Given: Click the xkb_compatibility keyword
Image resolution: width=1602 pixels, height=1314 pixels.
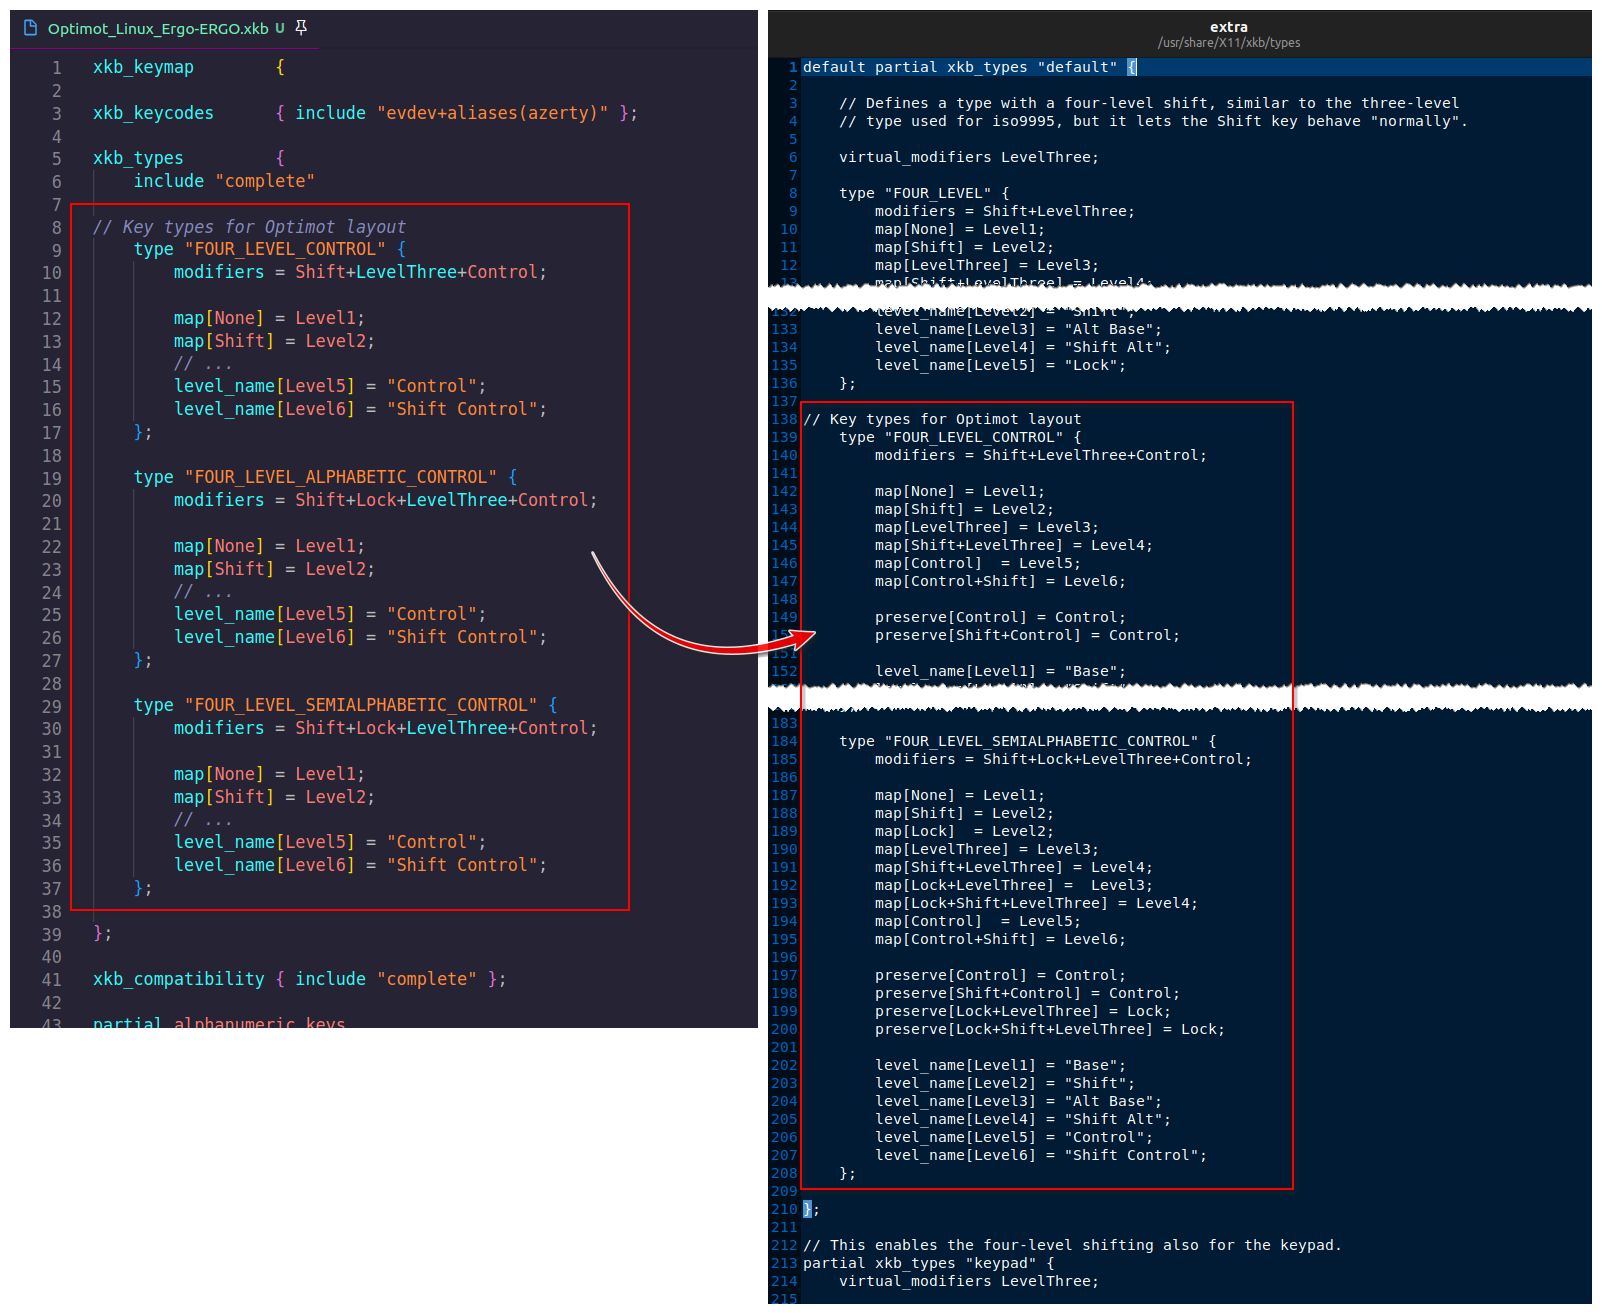Looking at the screenshot, I should tap(178, 979).
